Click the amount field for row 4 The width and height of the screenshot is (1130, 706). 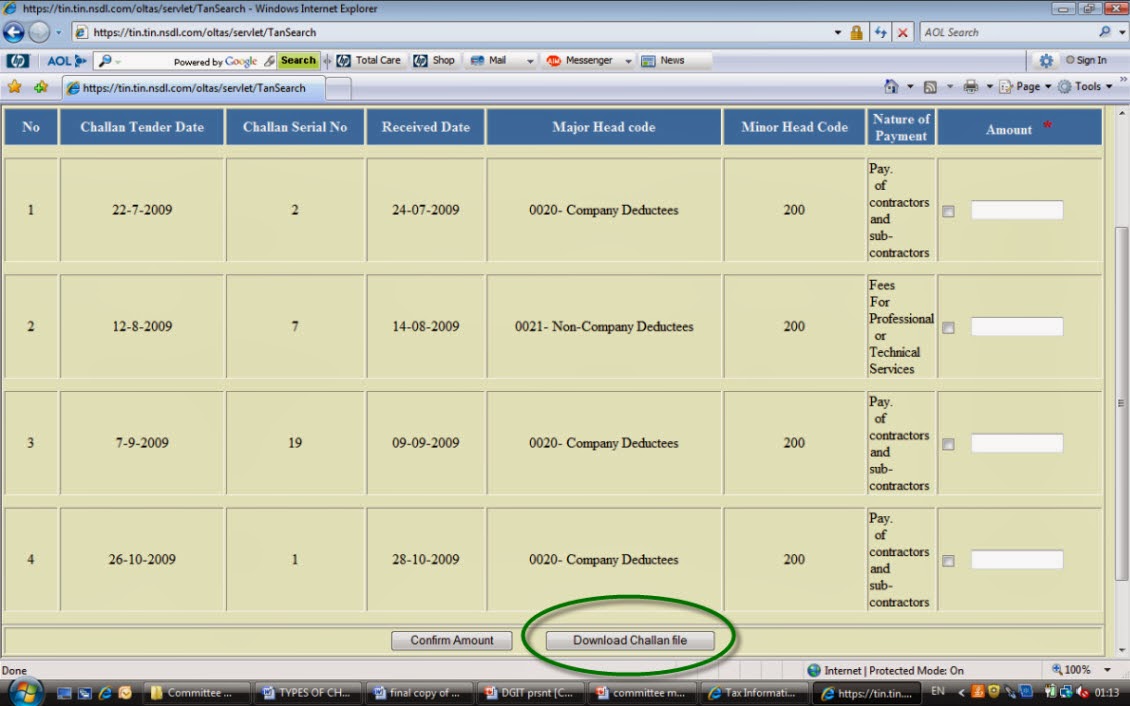1017,559
